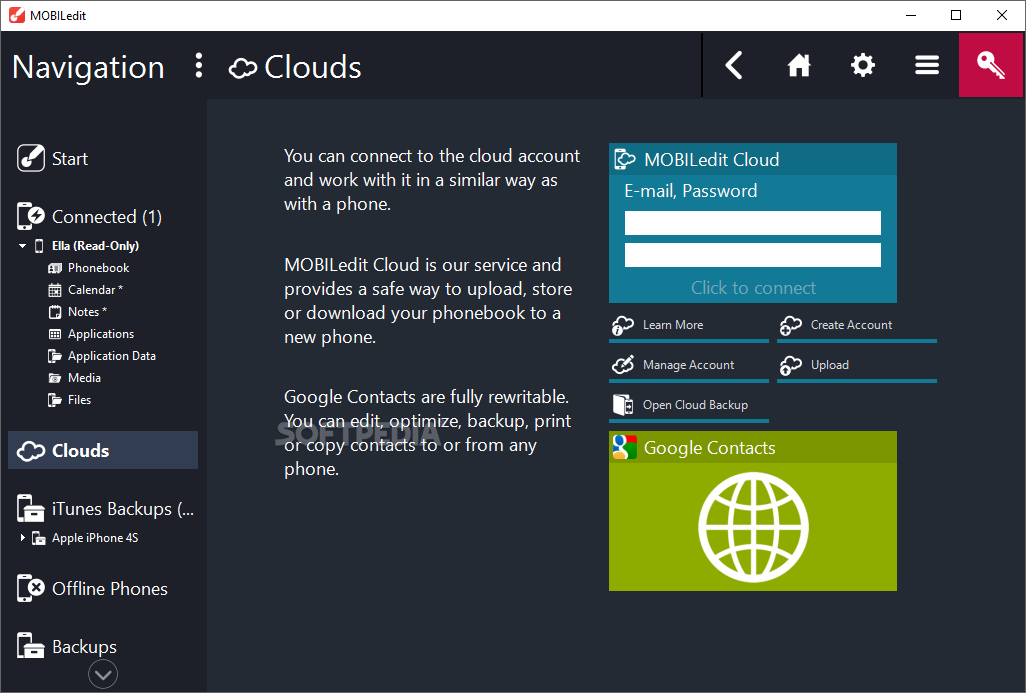Click the red key activation icon
Screen dimensions: 1026x693
tap(991, 65)
